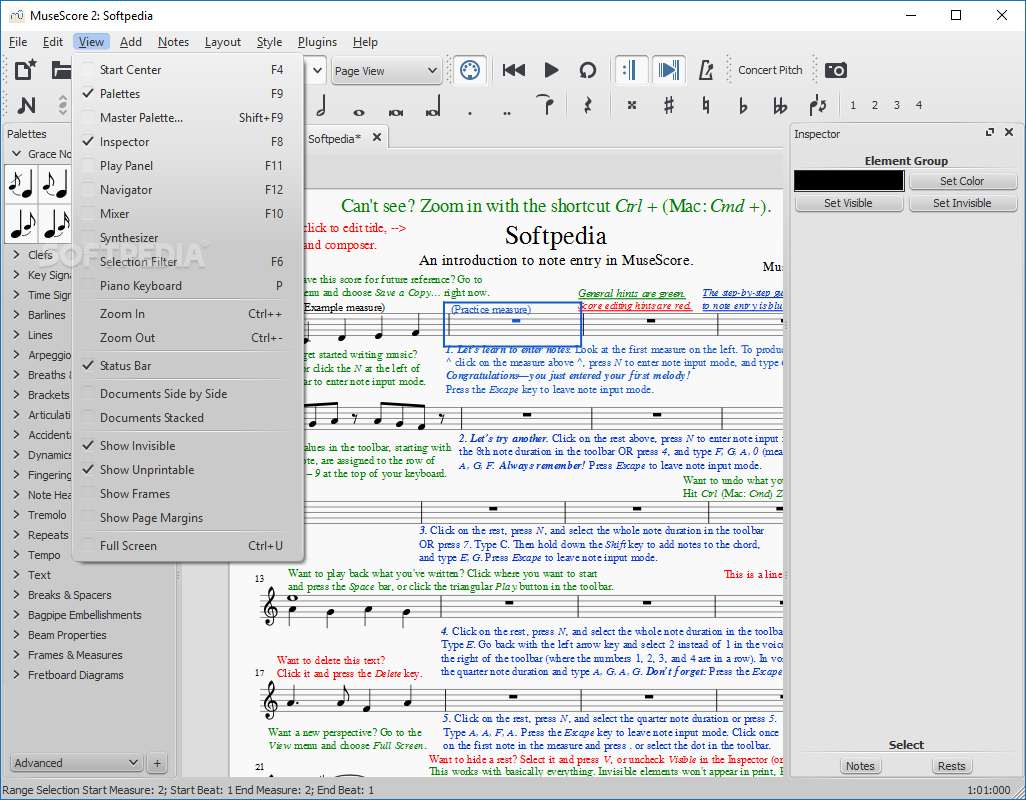The width and height of the screenshot is (1026, 800).
Task: Click the Rests select button
Action: 951,766
